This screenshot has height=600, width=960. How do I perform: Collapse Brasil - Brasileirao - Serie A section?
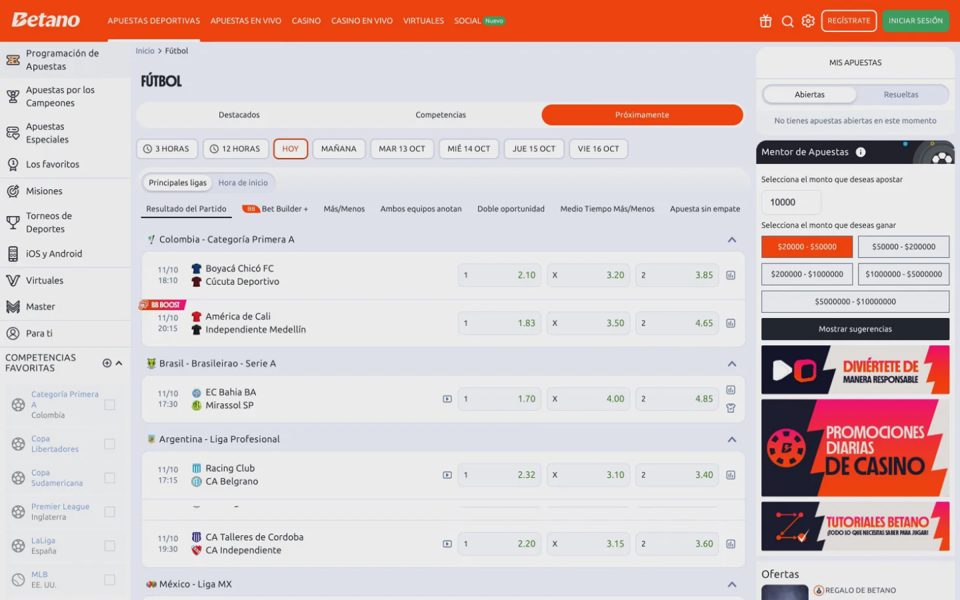click(732, 364)
